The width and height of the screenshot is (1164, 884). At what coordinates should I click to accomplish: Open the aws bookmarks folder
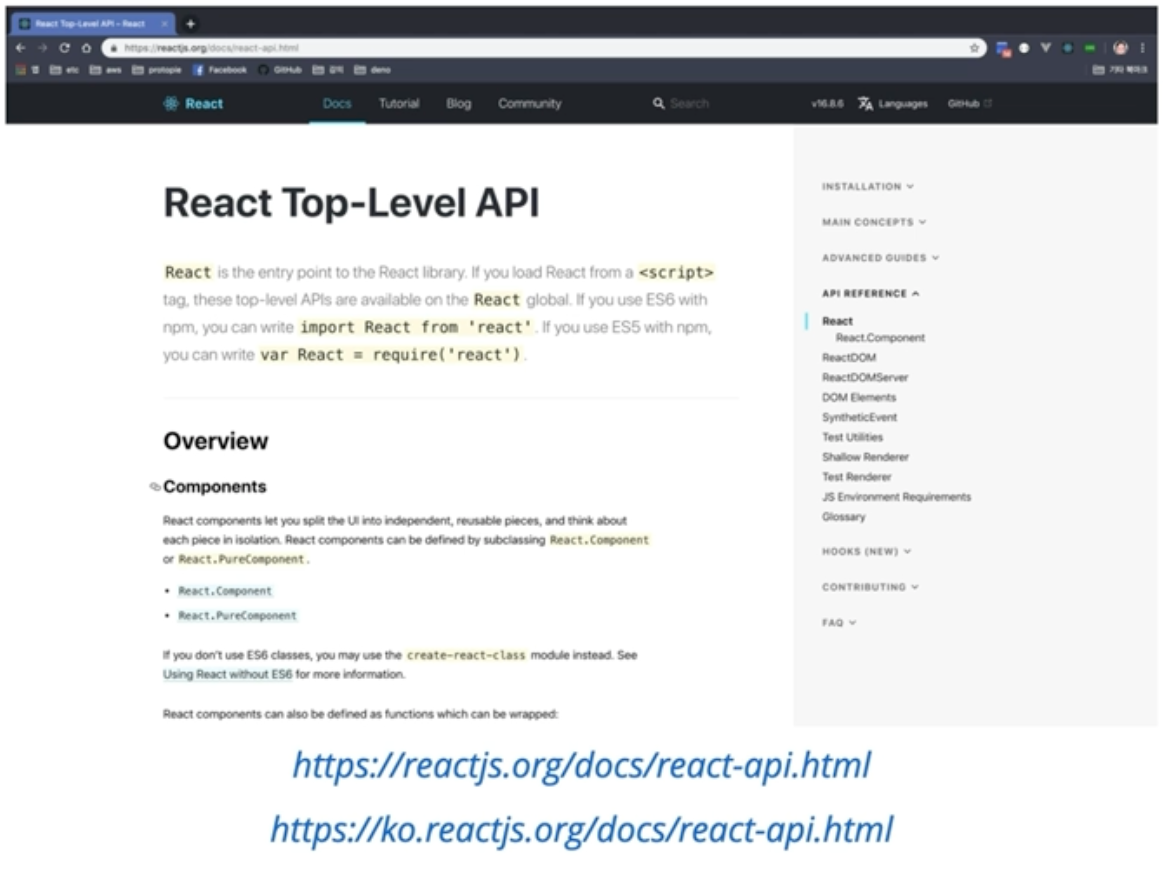click(105, 70)
